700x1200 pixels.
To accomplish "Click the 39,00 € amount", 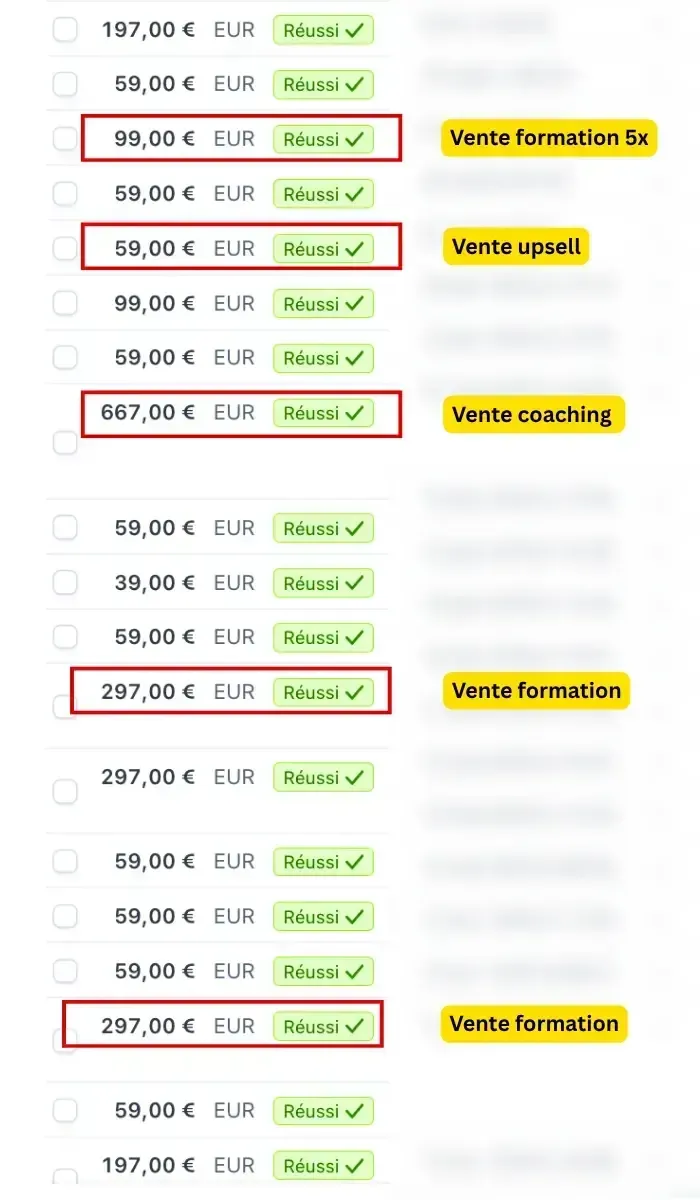I will 155,582.
